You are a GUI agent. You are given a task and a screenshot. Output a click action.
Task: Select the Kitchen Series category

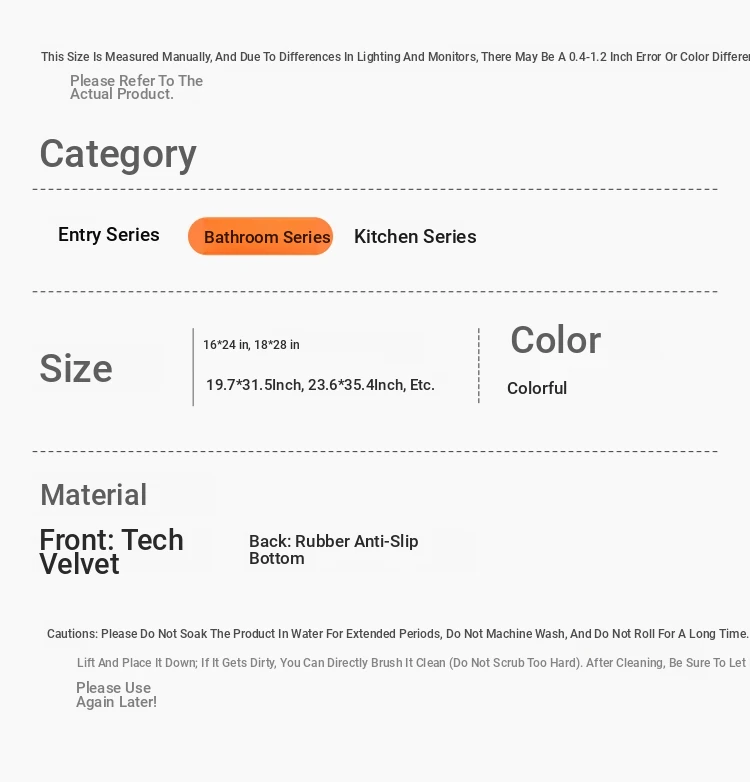[x=415, y=236]
